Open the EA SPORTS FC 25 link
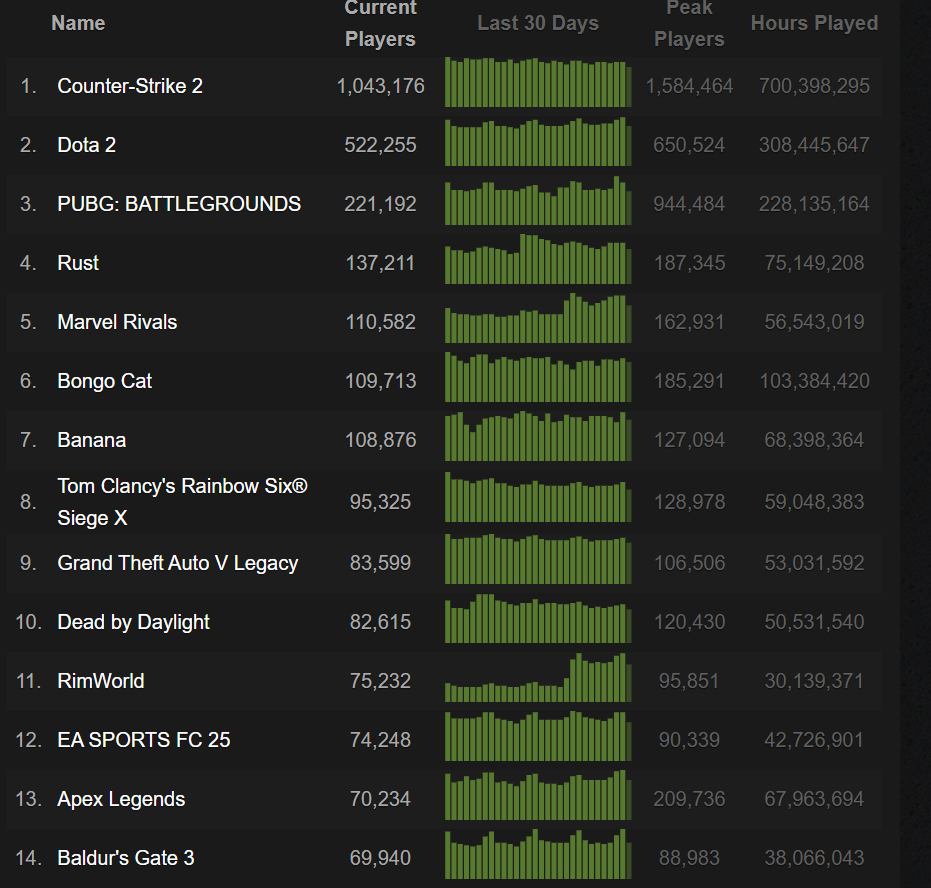Screen dimensions: 931x888 (144, 740)
